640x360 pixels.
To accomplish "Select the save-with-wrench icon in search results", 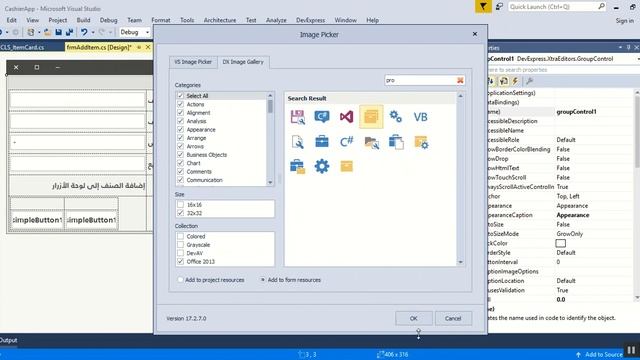I will pos(298,117).
